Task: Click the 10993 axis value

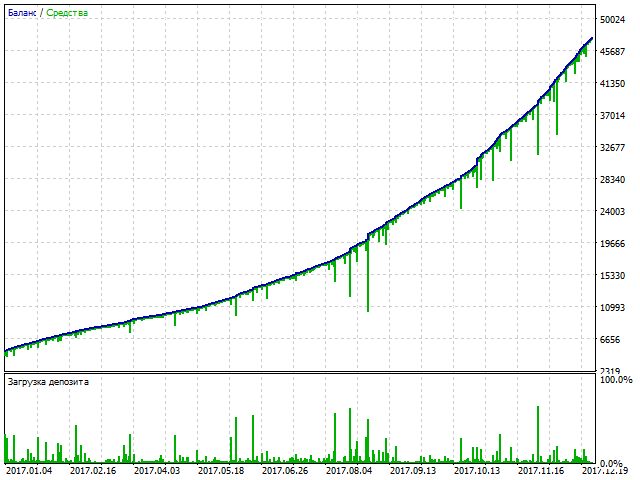Action: 612,308
